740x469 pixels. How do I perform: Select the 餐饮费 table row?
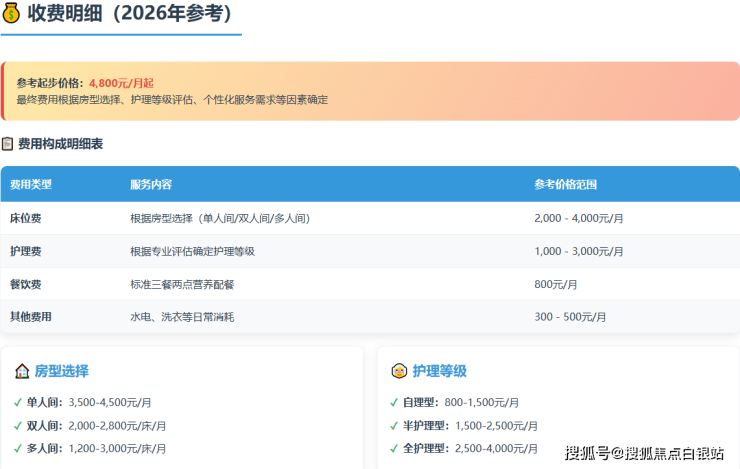pyautogui.click(x=369, y=284)
